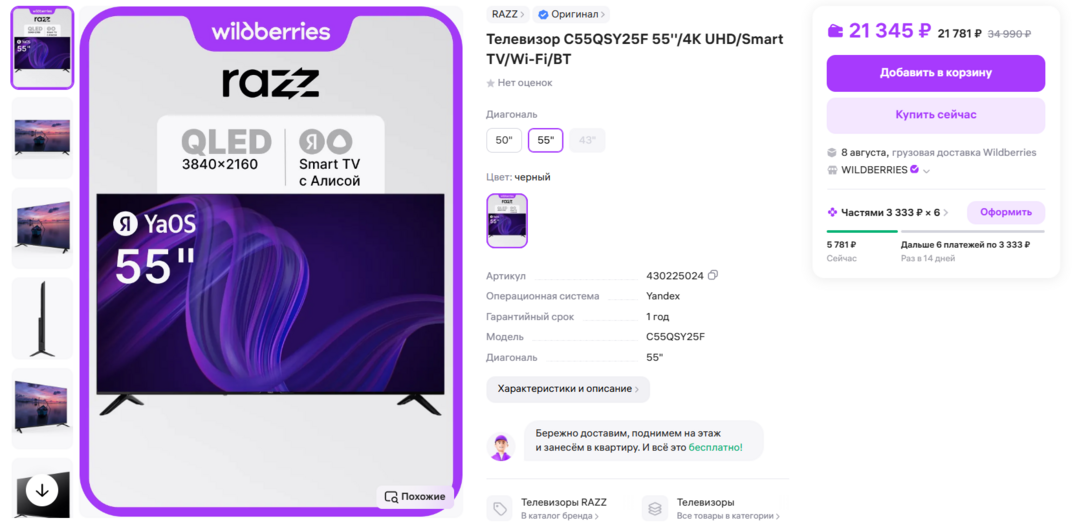Select the black color swatch
The width and height of the screenshot is (1090, 527).
tap(507, 220)
